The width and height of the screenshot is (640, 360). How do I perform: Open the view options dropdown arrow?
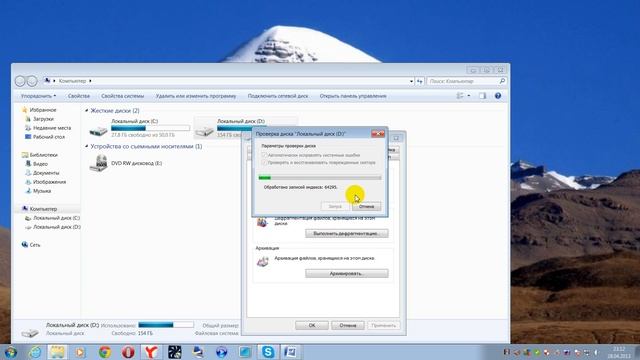(469, 96)
